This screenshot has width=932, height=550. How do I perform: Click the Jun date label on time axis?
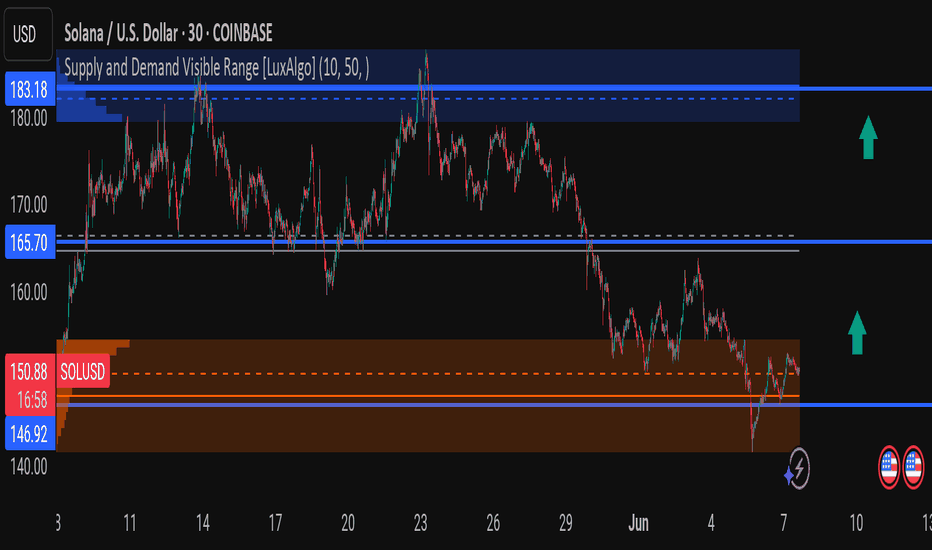(638, 523)
